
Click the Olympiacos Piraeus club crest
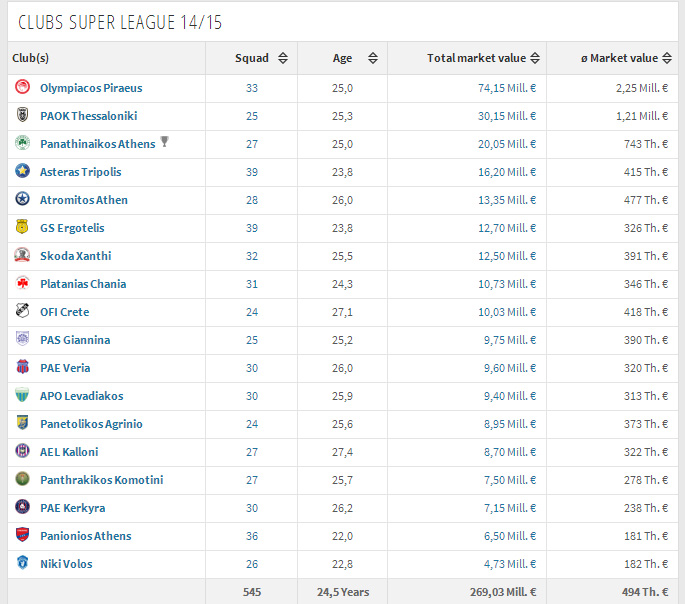pos(22,87)
